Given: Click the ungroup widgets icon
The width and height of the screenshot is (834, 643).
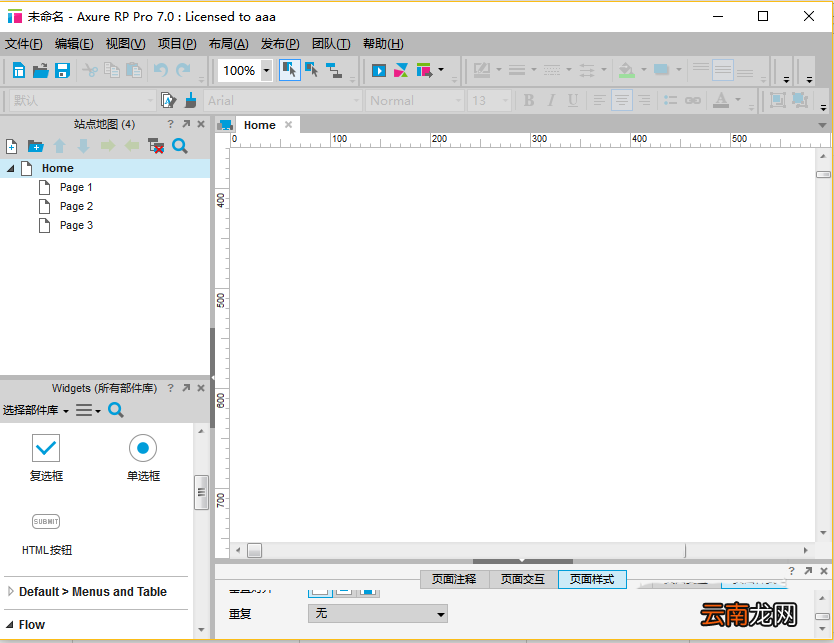Looking at the screenshot, I should (800, 100).
